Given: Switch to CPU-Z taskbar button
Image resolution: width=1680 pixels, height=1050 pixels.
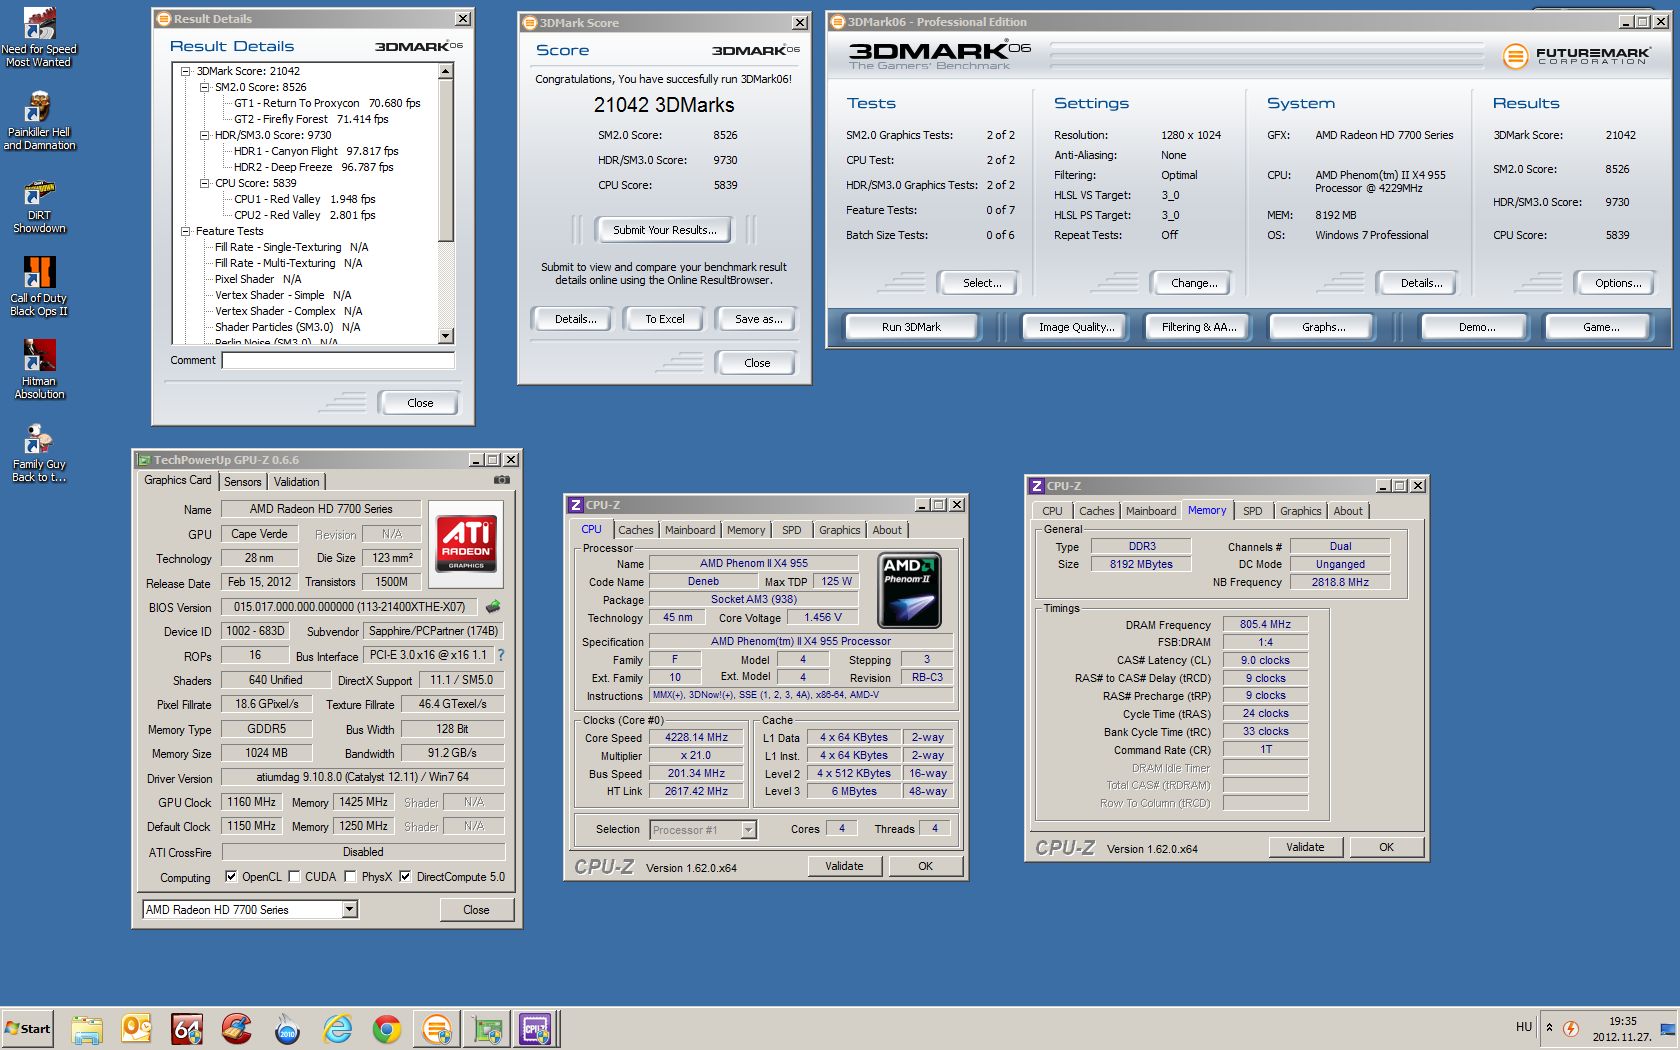Looking at the screenshot, I should click(x=537, y=1028).
